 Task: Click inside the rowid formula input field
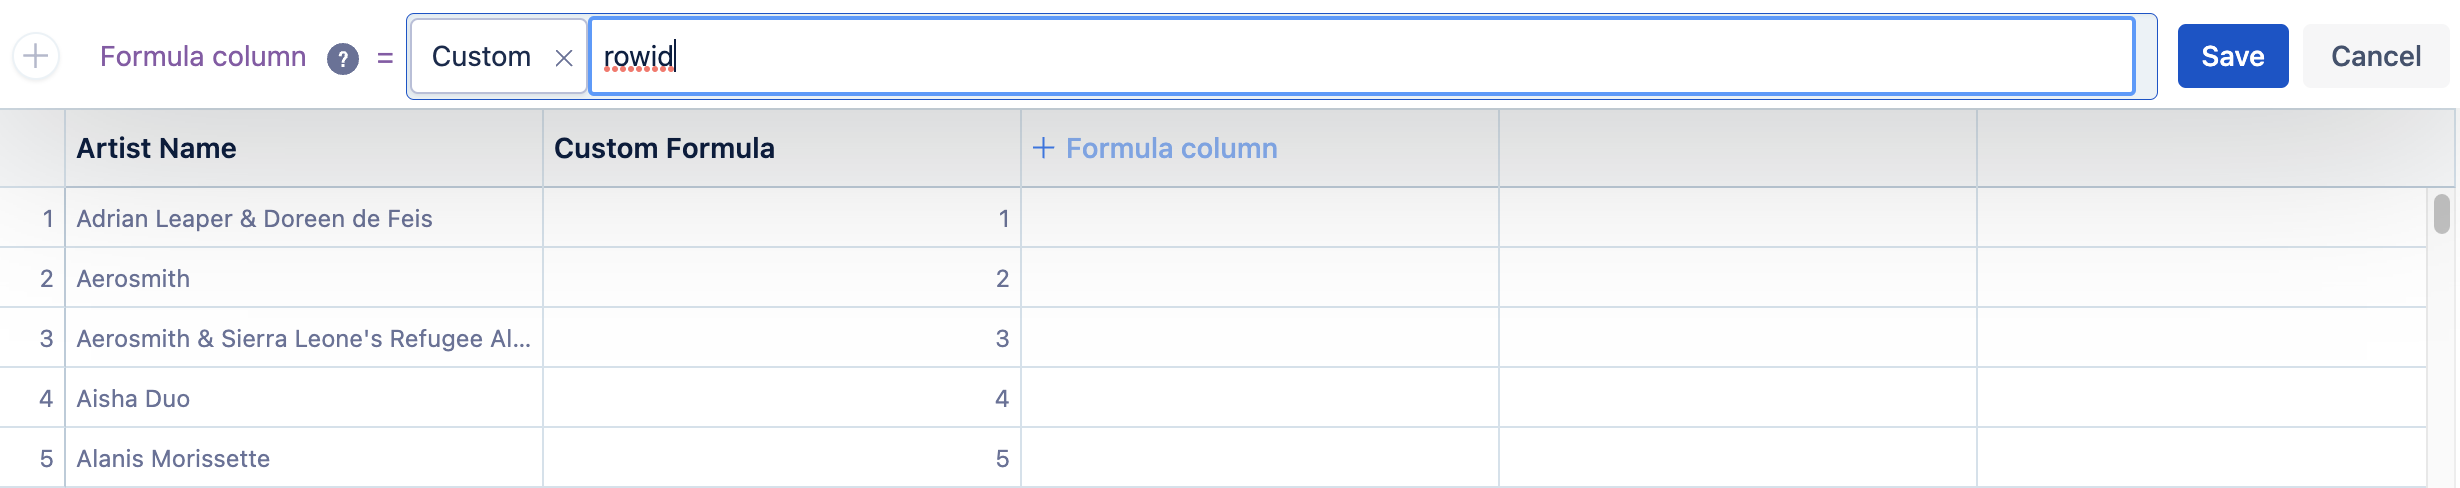(x=1360, y=57)
